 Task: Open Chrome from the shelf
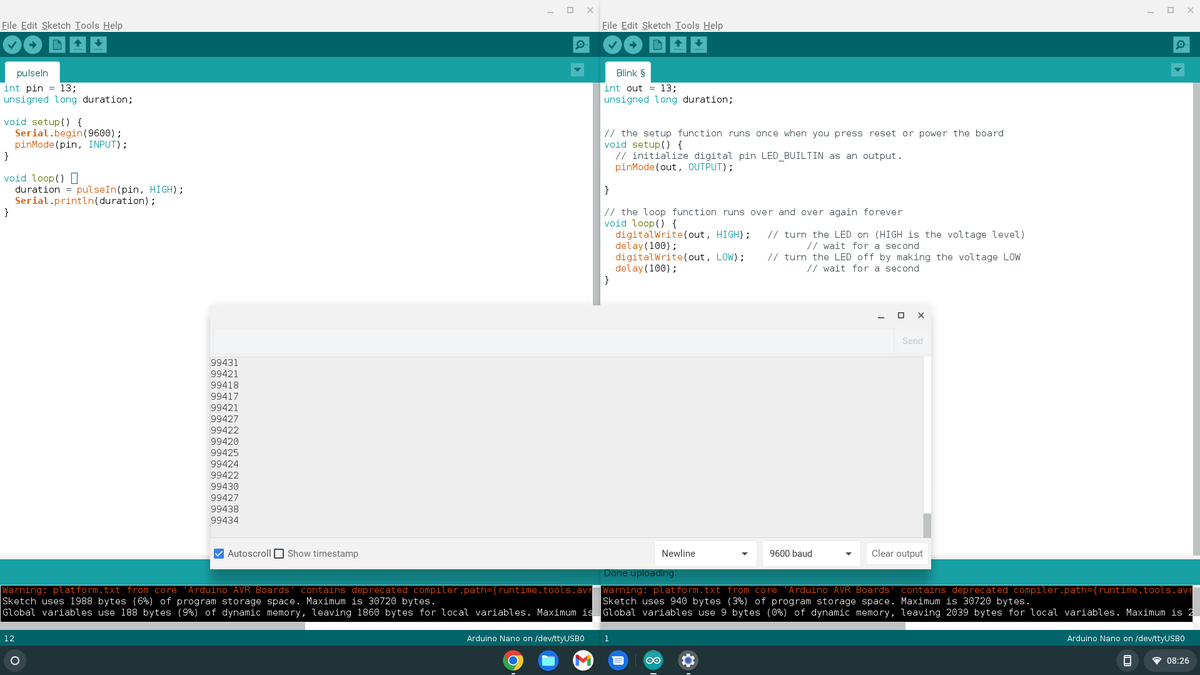[x=513, y=660]
